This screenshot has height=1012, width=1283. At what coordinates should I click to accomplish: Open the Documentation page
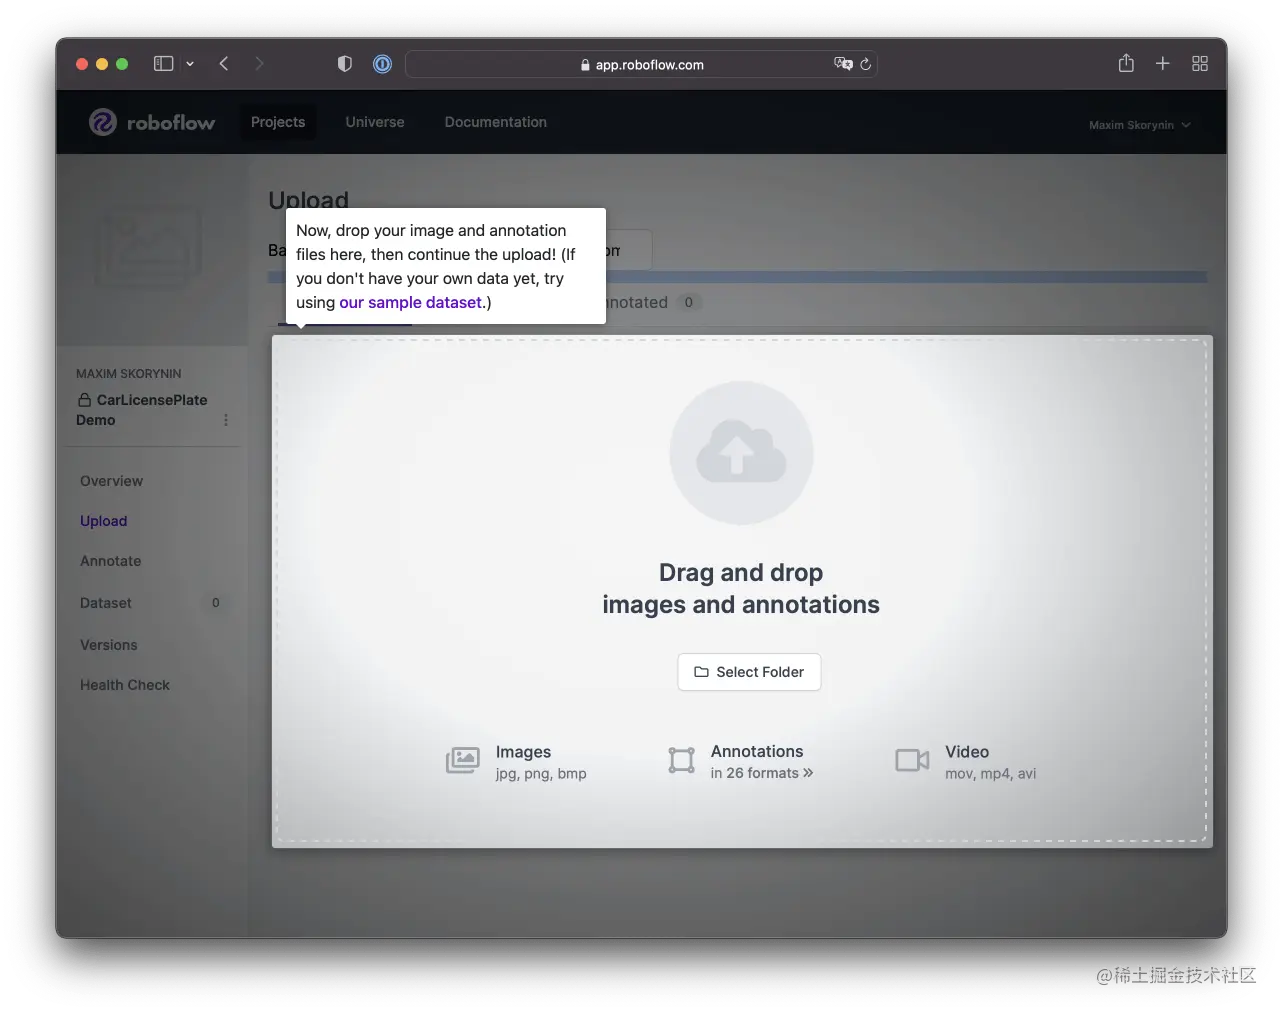tap(495, 121)
